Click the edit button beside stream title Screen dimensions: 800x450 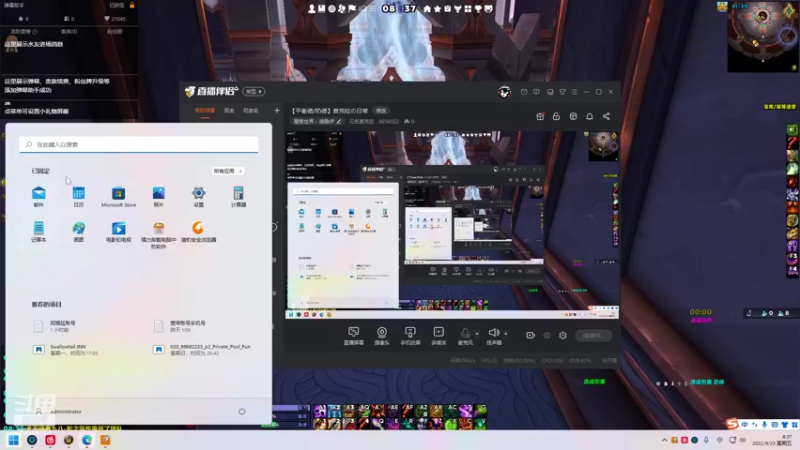point(381,111)
